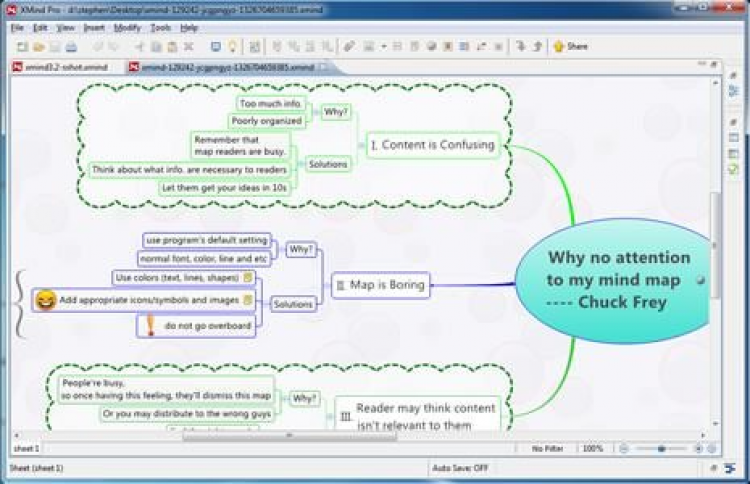750x484 pixels.
Task: Click the vertical scrollbar thumb
Action: point(716,244)
